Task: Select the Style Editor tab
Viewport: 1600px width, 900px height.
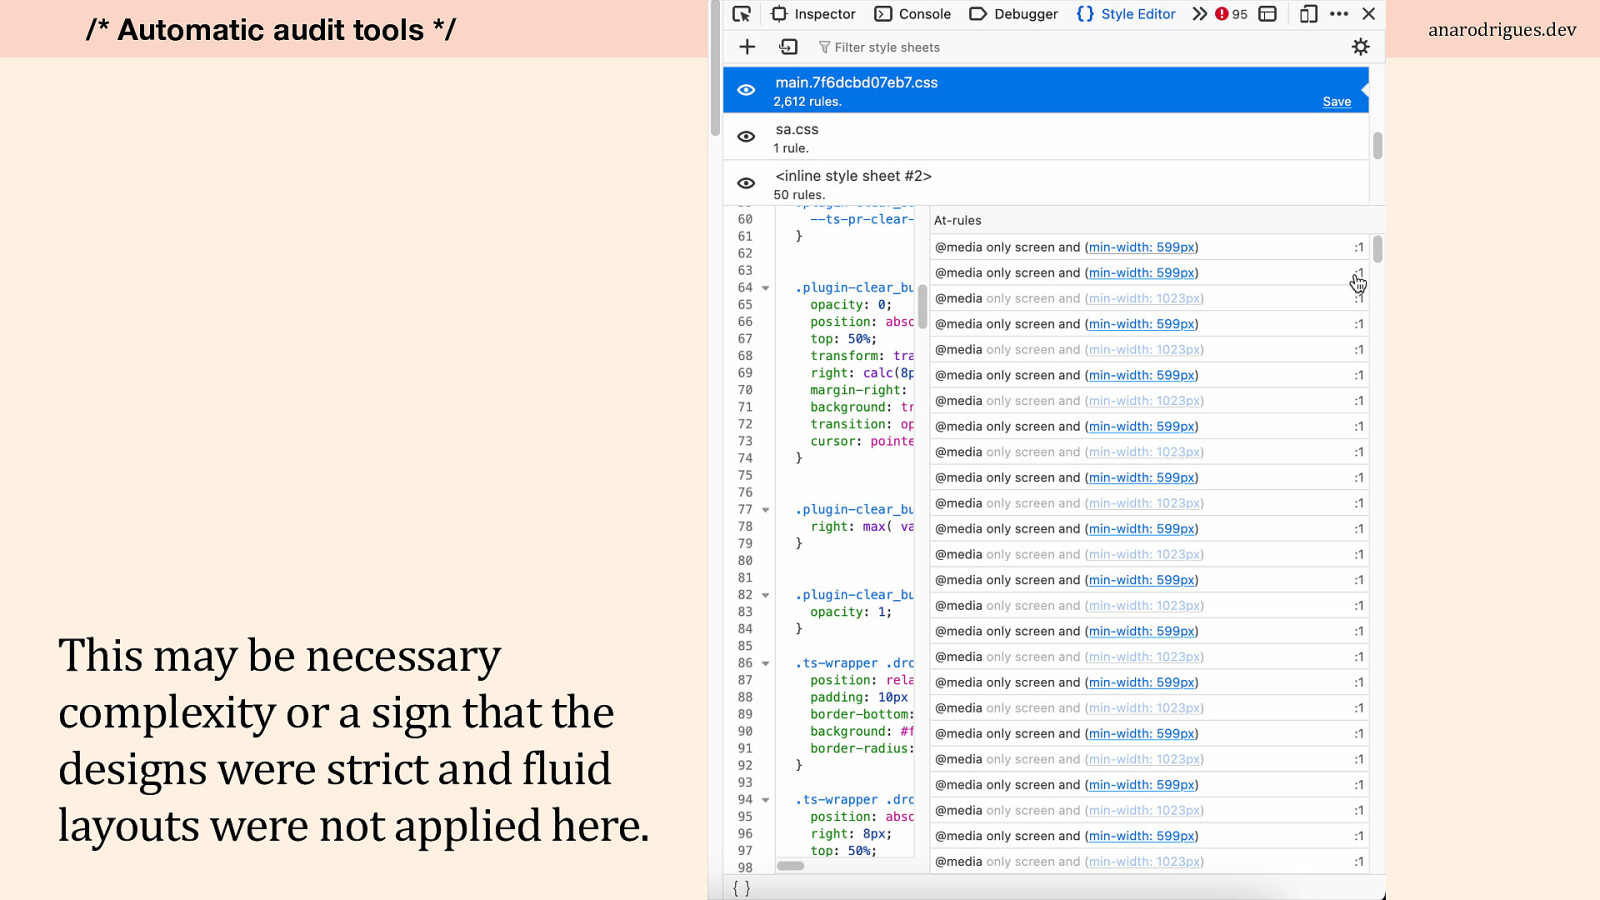Action: (1126, 14)
